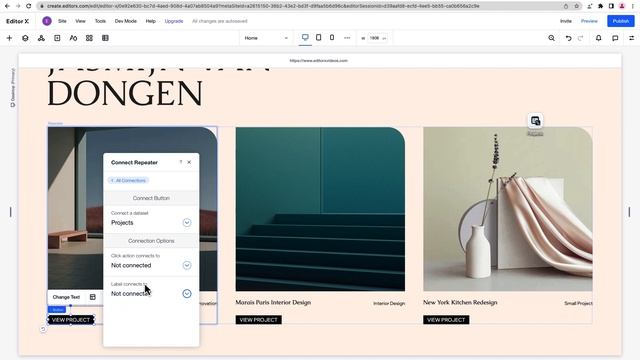Redo the last action
The height and width of the screenshot is (360, 640).
coord(580,38)
